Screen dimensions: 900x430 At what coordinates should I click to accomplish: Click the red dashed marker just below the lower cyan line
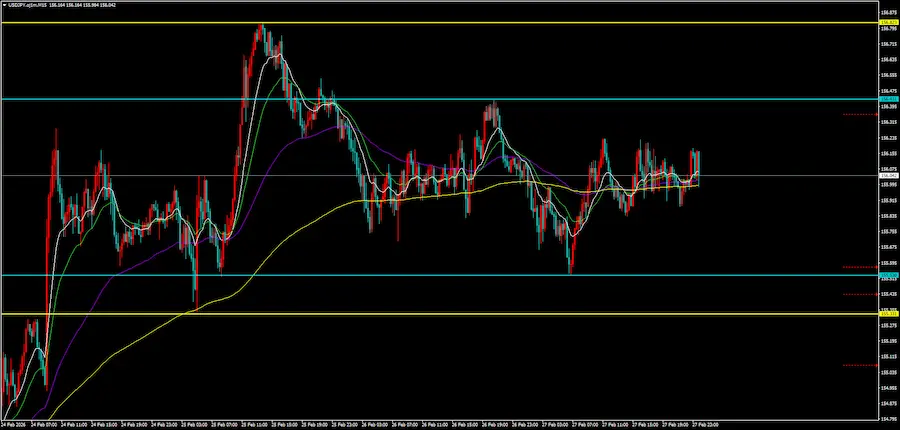point(859,294)
